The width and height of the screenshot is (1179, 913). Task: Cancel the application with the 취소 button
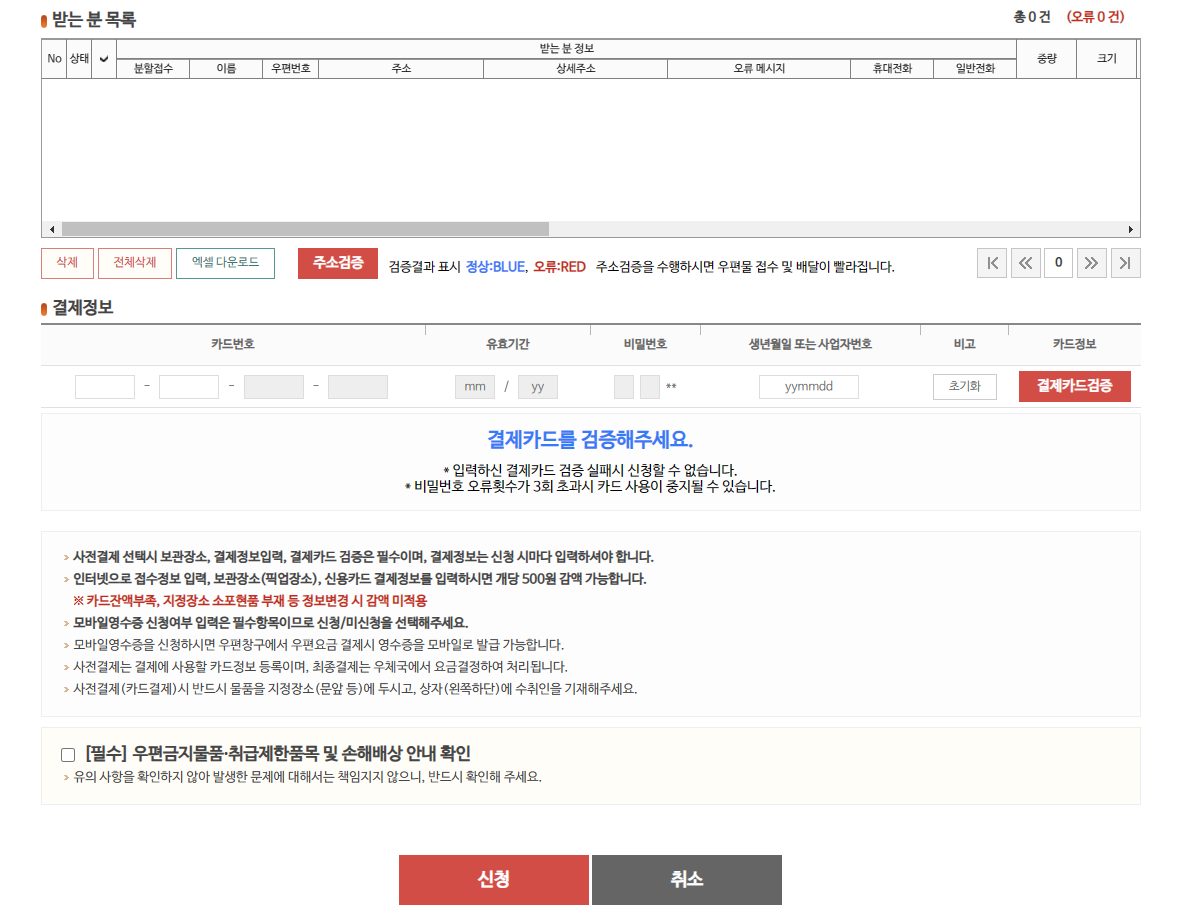(686, 880)
